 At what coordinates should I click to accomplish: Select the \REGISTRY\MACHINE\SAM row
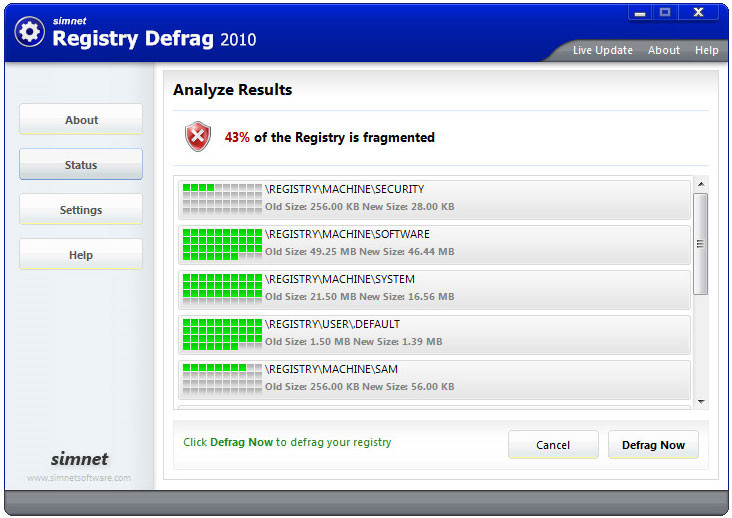434,379
